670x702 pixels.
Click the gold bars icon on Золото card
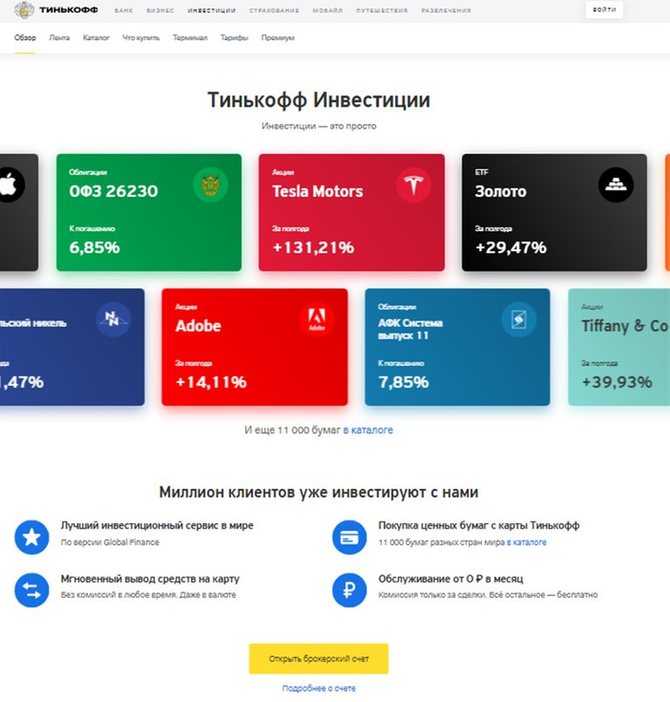pos(616,184)
